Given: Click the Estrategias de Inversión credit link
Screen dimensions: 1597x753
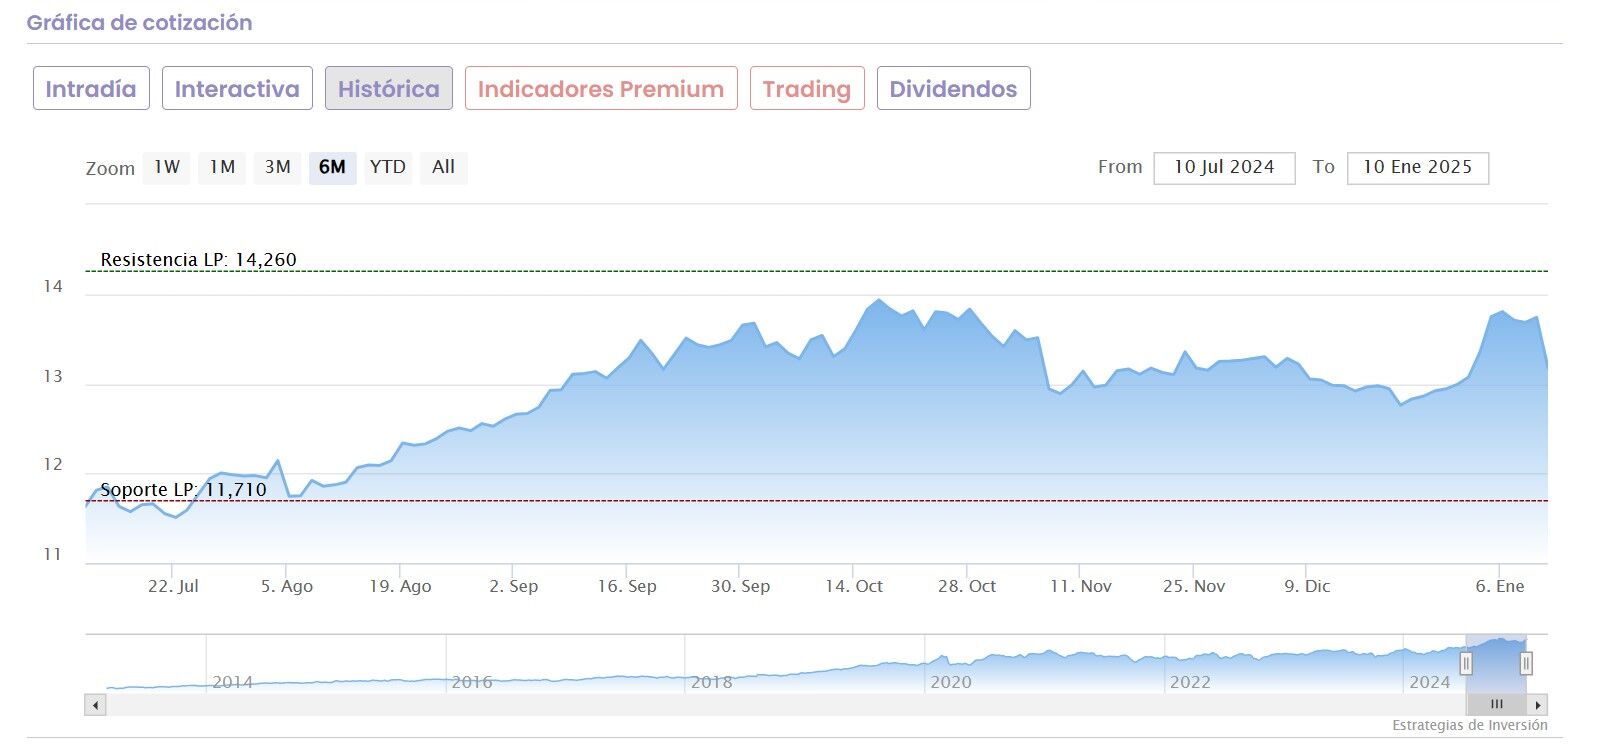Looking at the screenshot, I should pos(1469,725).
